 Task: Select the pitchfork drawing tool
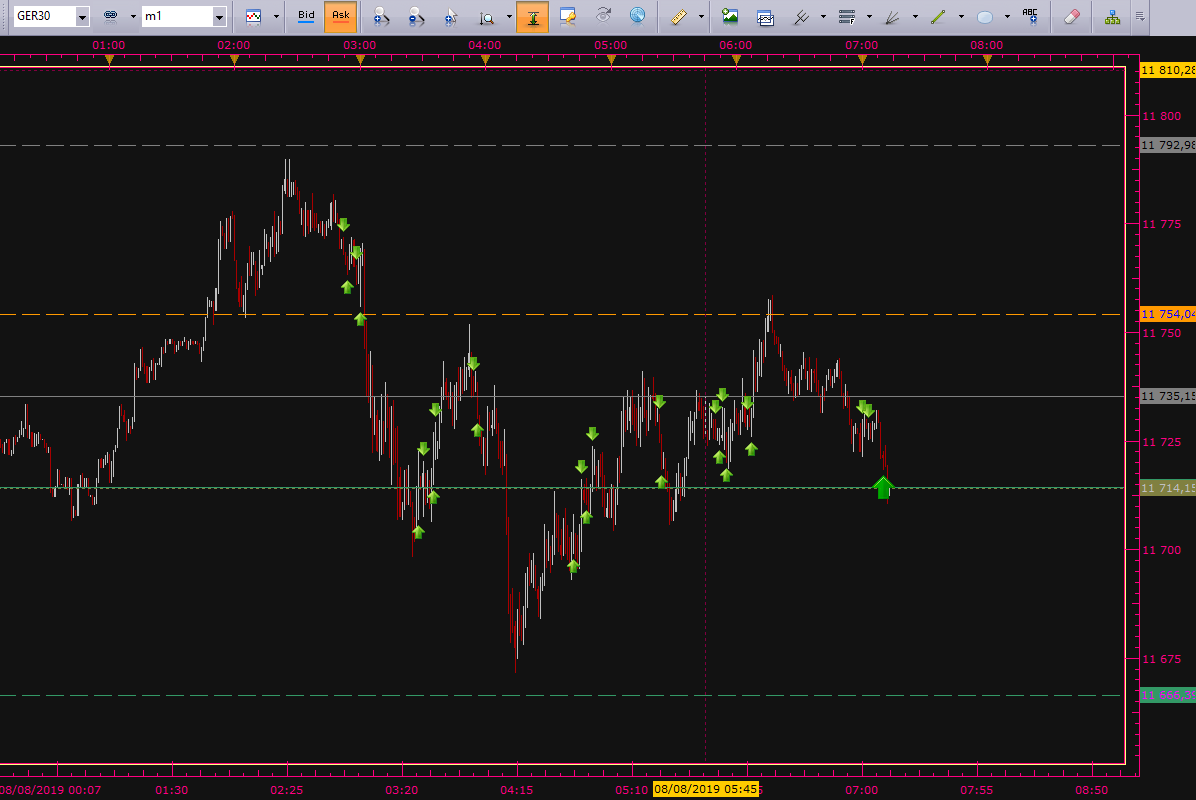pyautogui.click(x=801, y=16)
